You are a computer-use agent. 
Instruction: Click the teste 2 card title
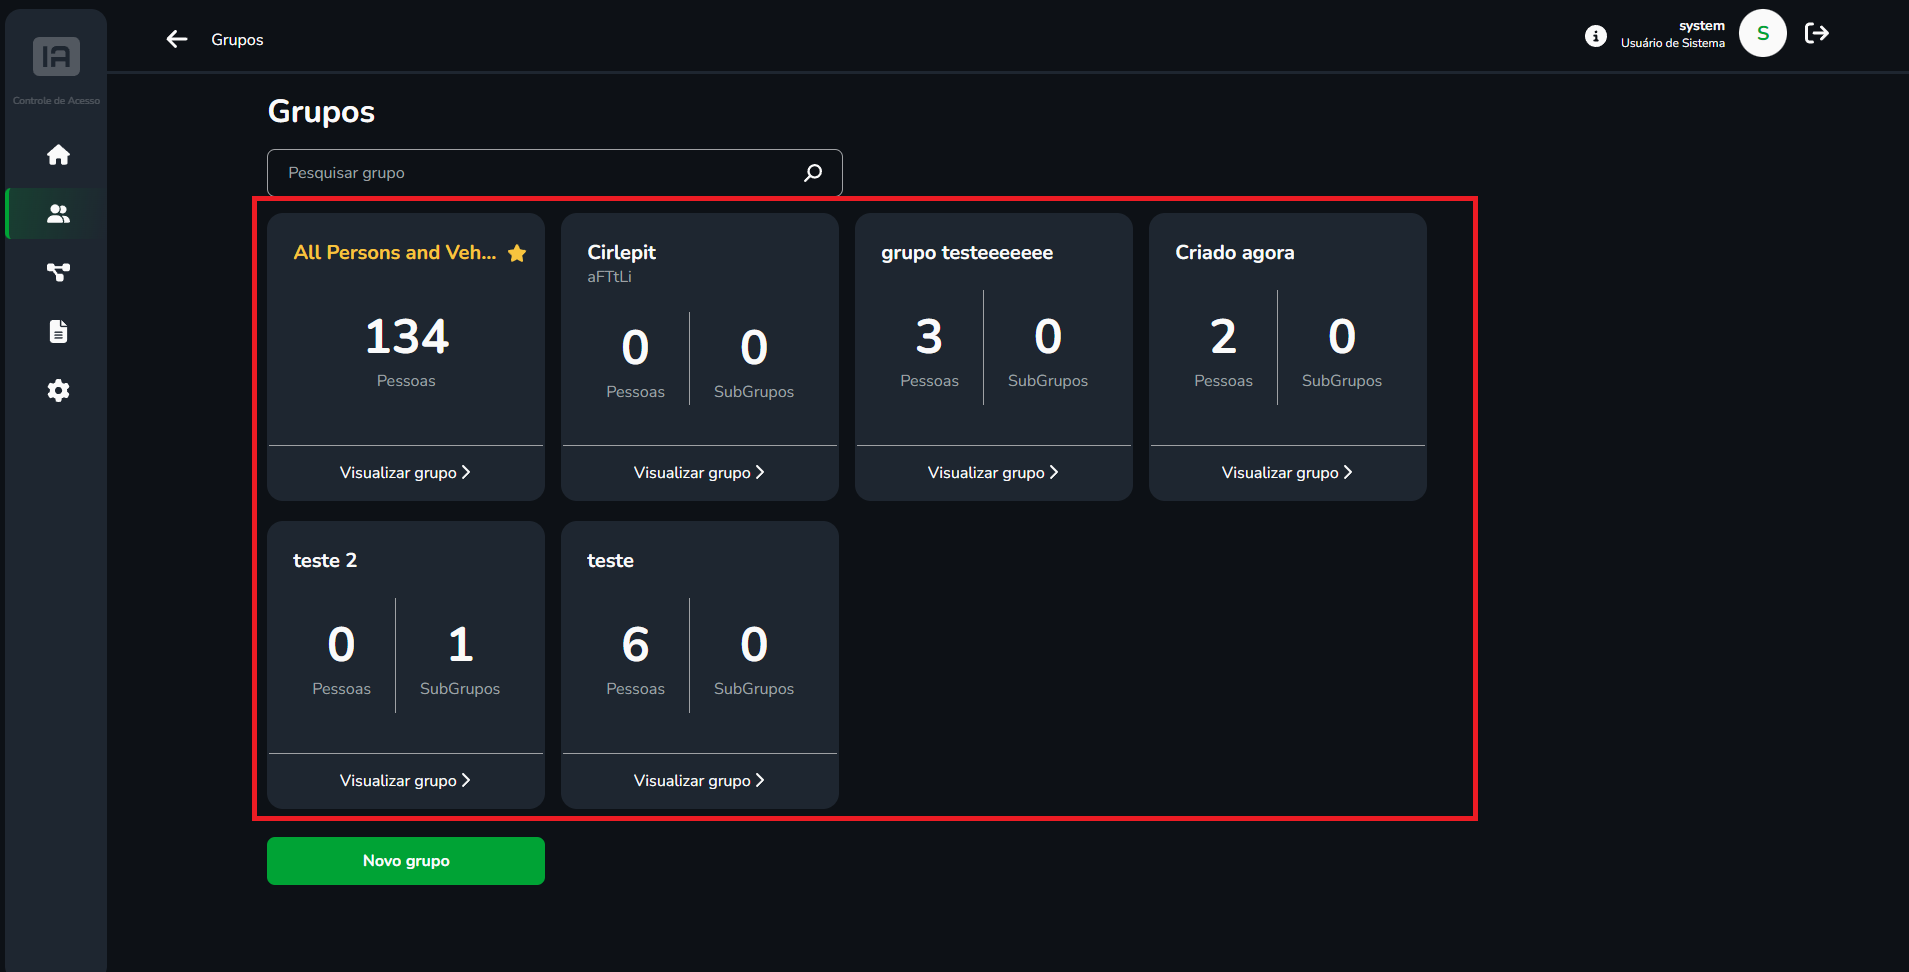pos(325,560)
